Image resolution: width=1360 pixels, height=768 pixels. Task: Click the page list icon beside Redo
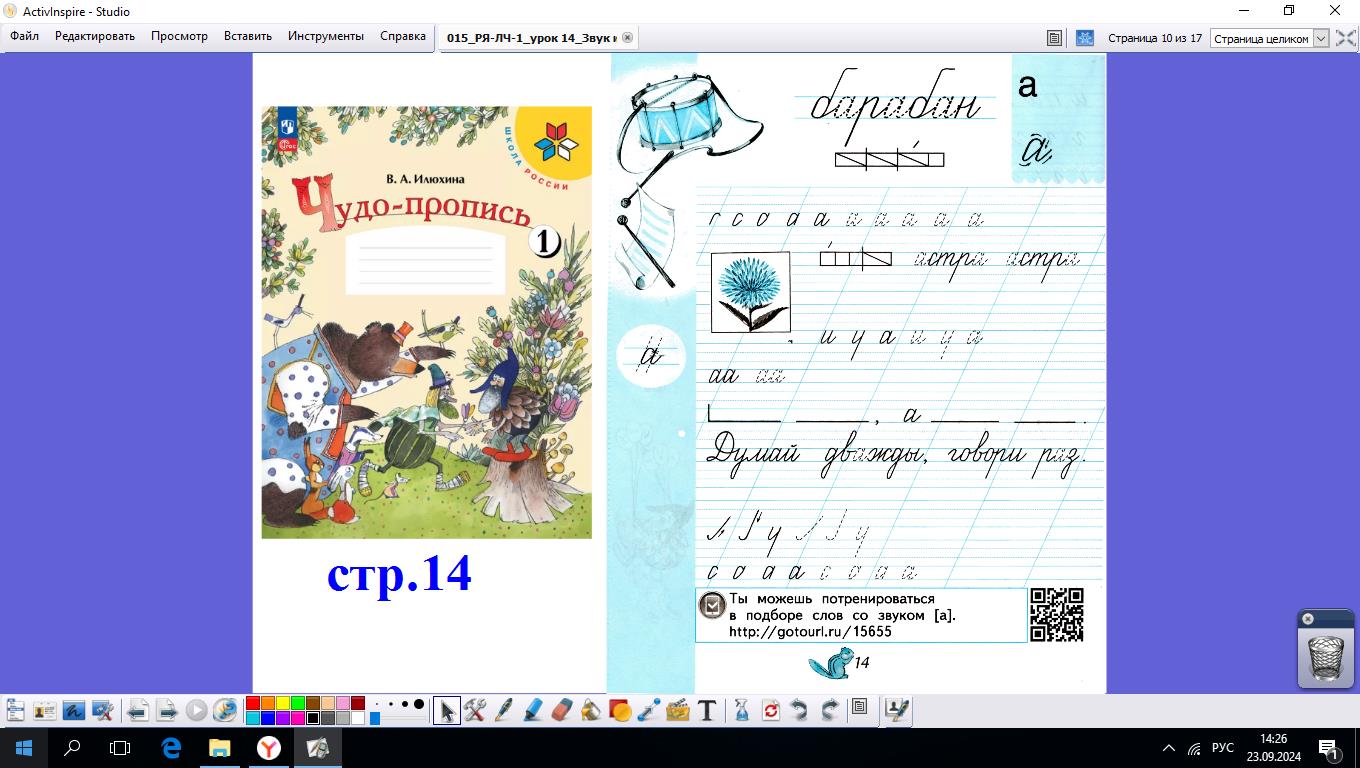click(x=859, y=707)
